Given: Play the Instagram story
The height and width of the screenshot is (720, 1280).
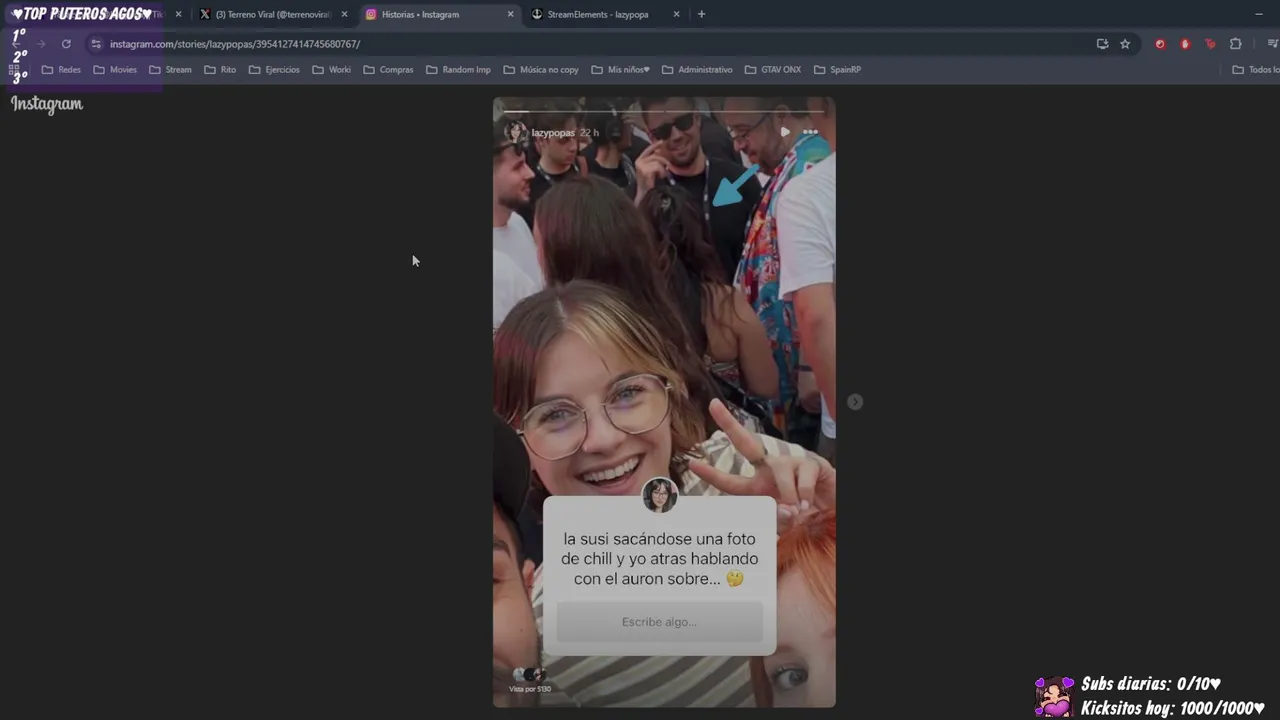Looking at the screenshot, I should [785, 132].
